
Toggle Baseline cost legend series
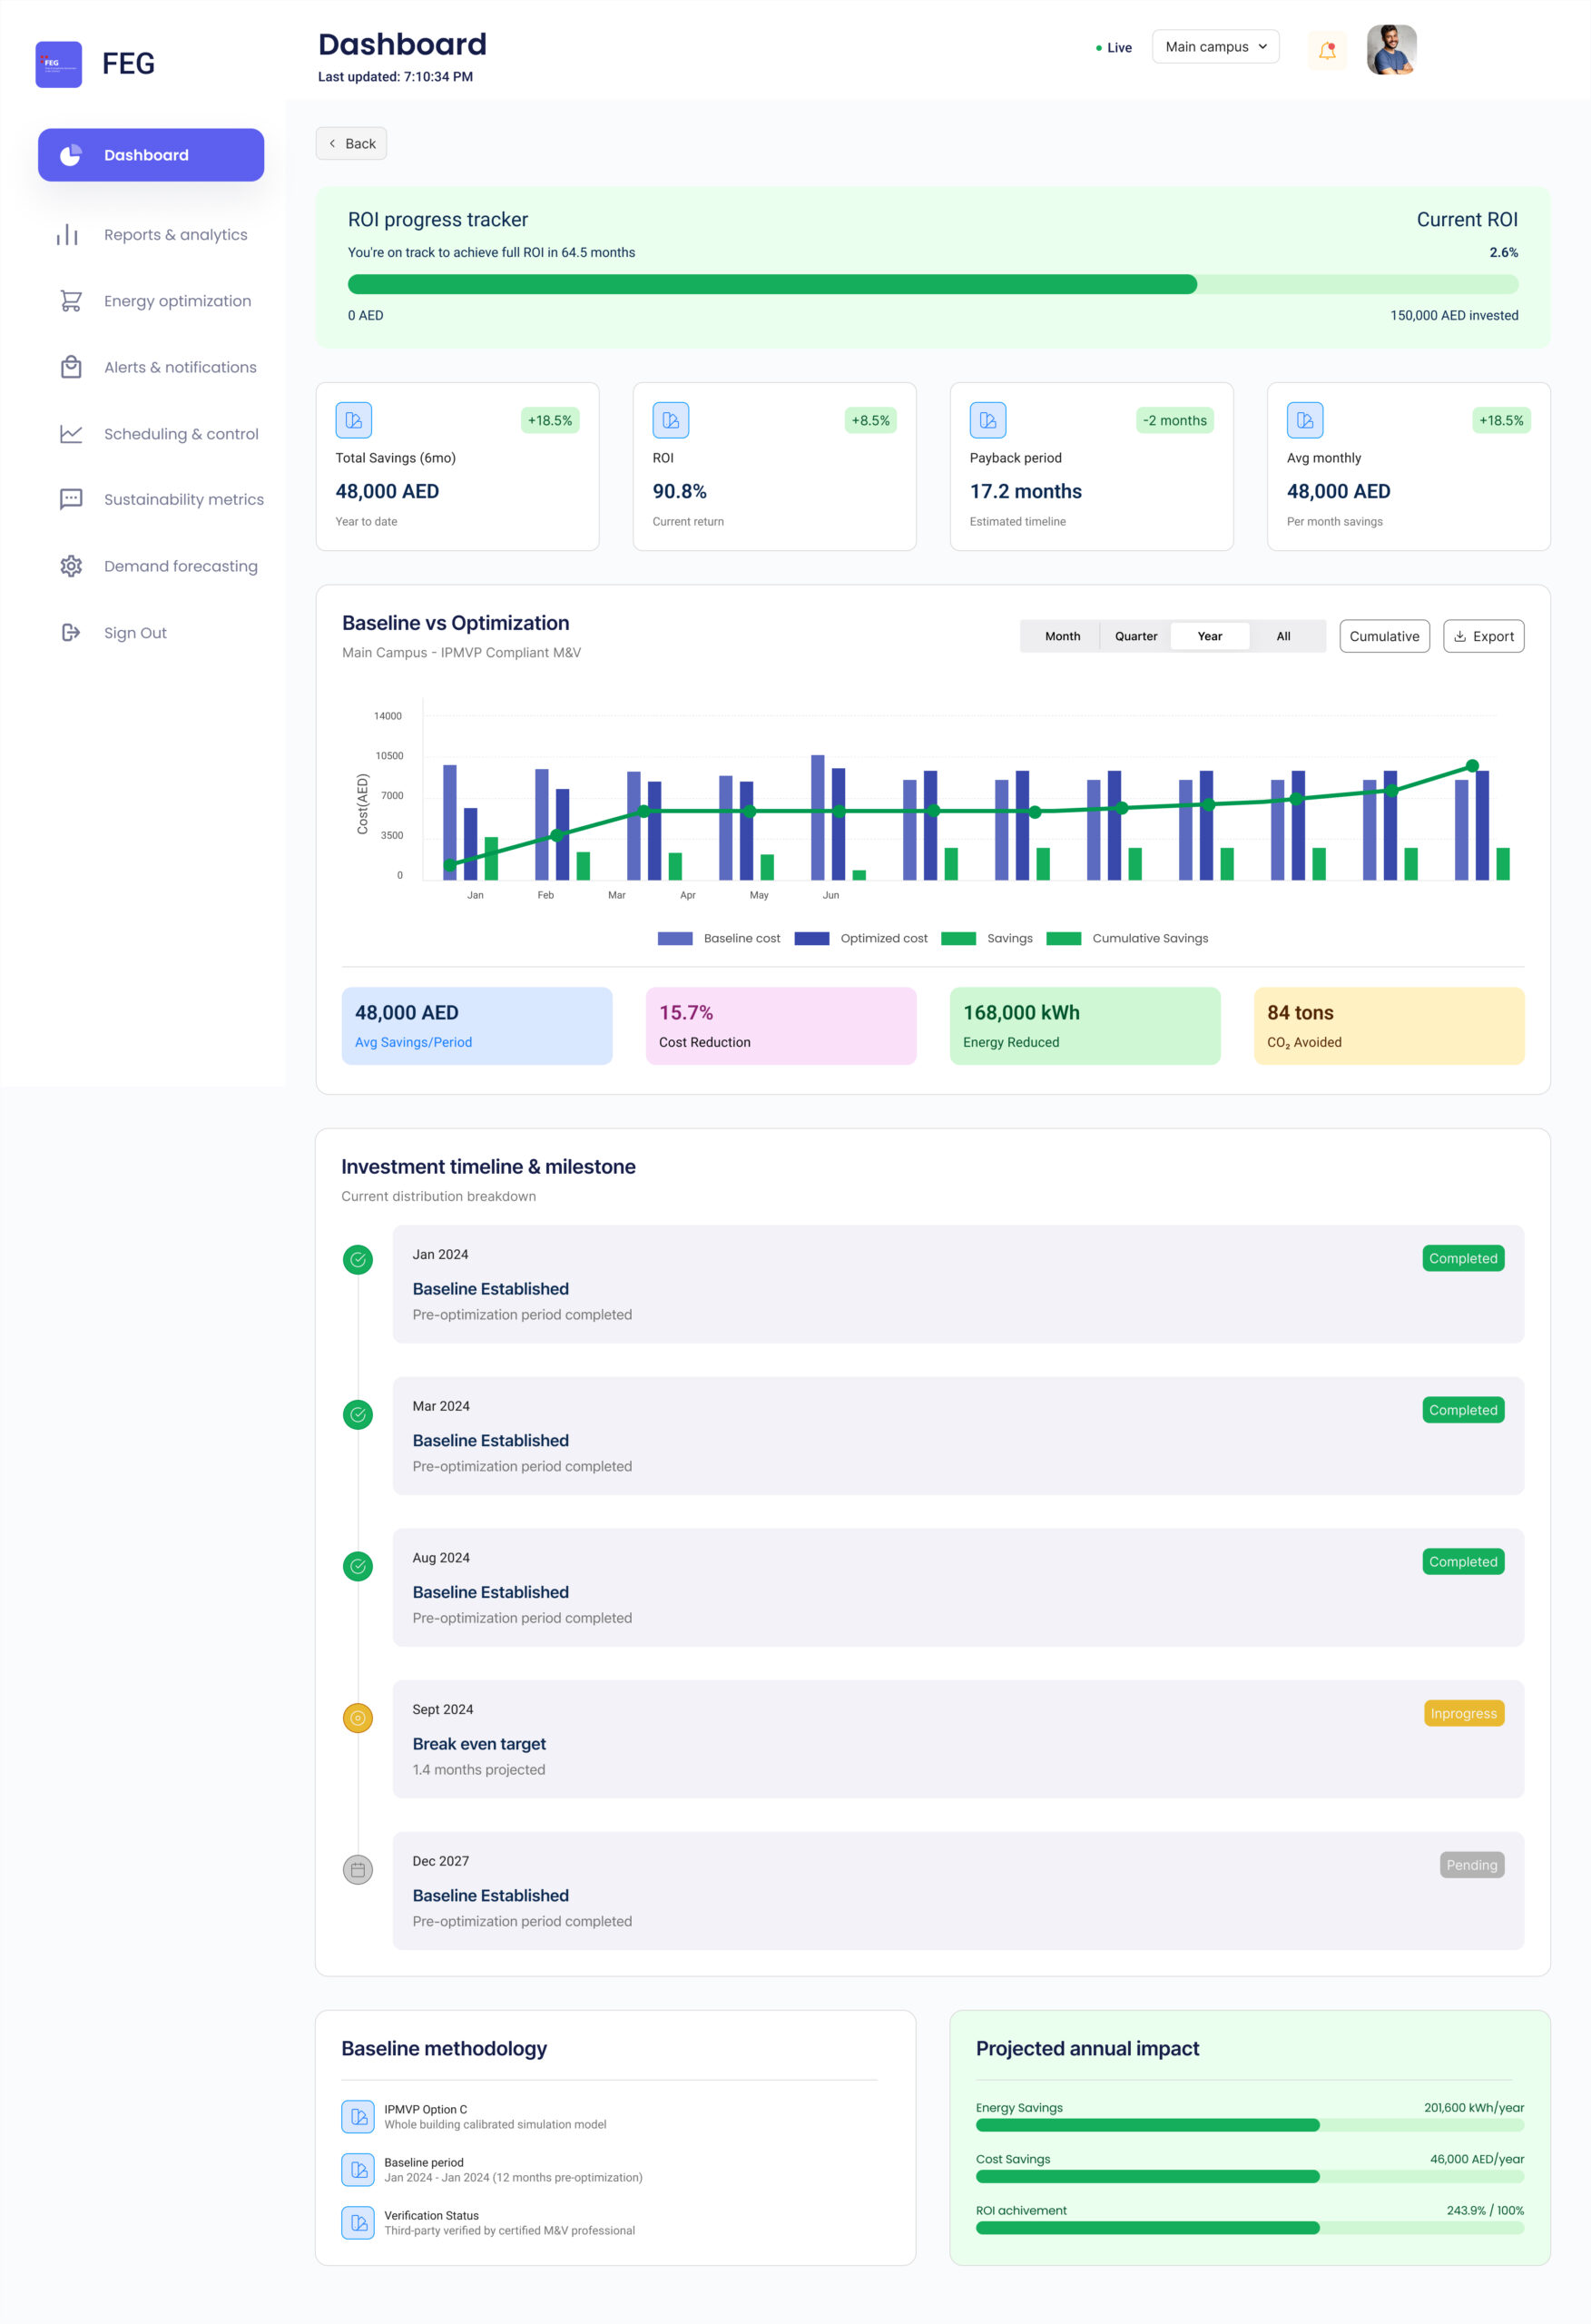coord(719,939)
